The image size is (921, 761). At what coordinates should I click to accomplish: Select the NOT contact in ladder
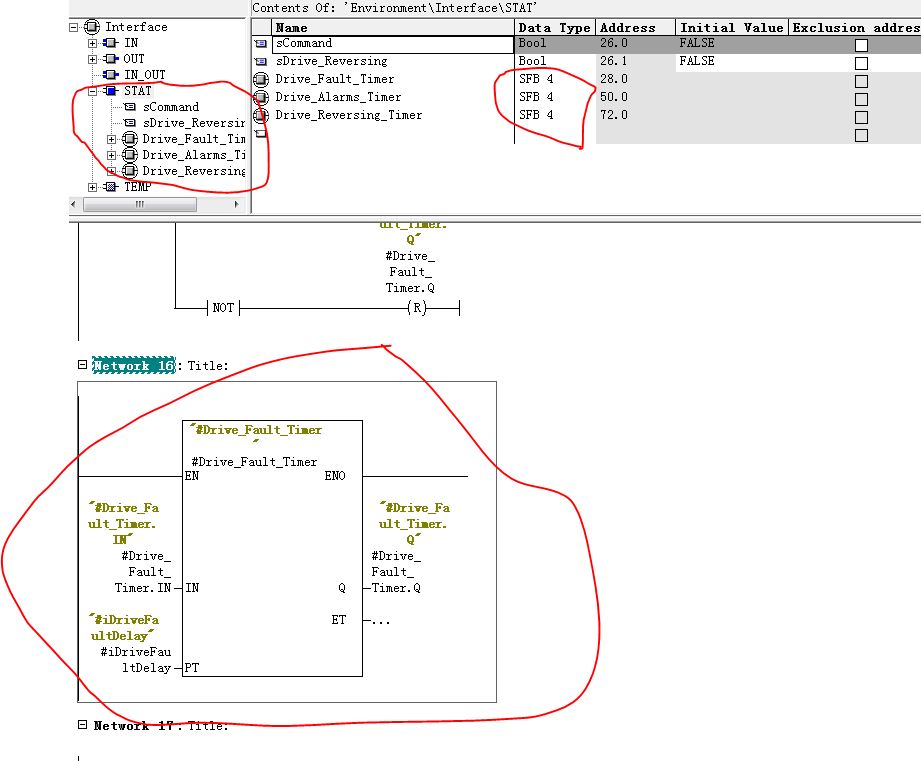pos(223,308)
